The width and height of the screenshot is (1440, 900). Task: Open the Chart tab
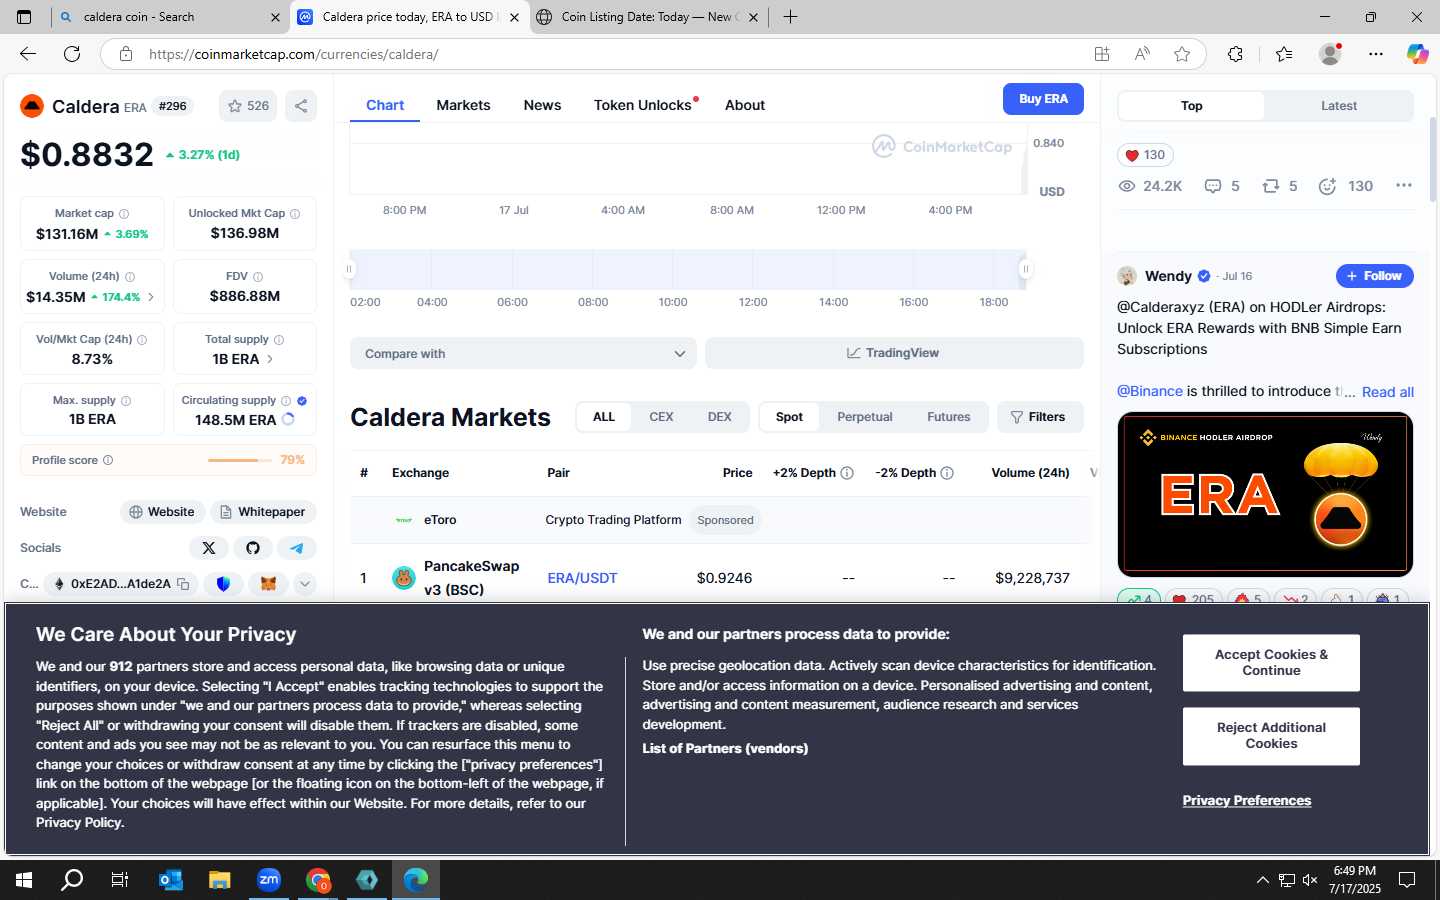coord(385,105)
